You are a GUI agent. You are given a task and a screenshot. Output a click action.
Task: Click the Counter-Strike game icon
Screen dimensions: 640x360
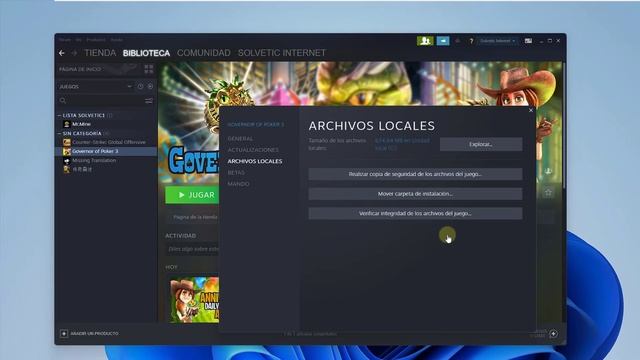[x=67, y=142]
